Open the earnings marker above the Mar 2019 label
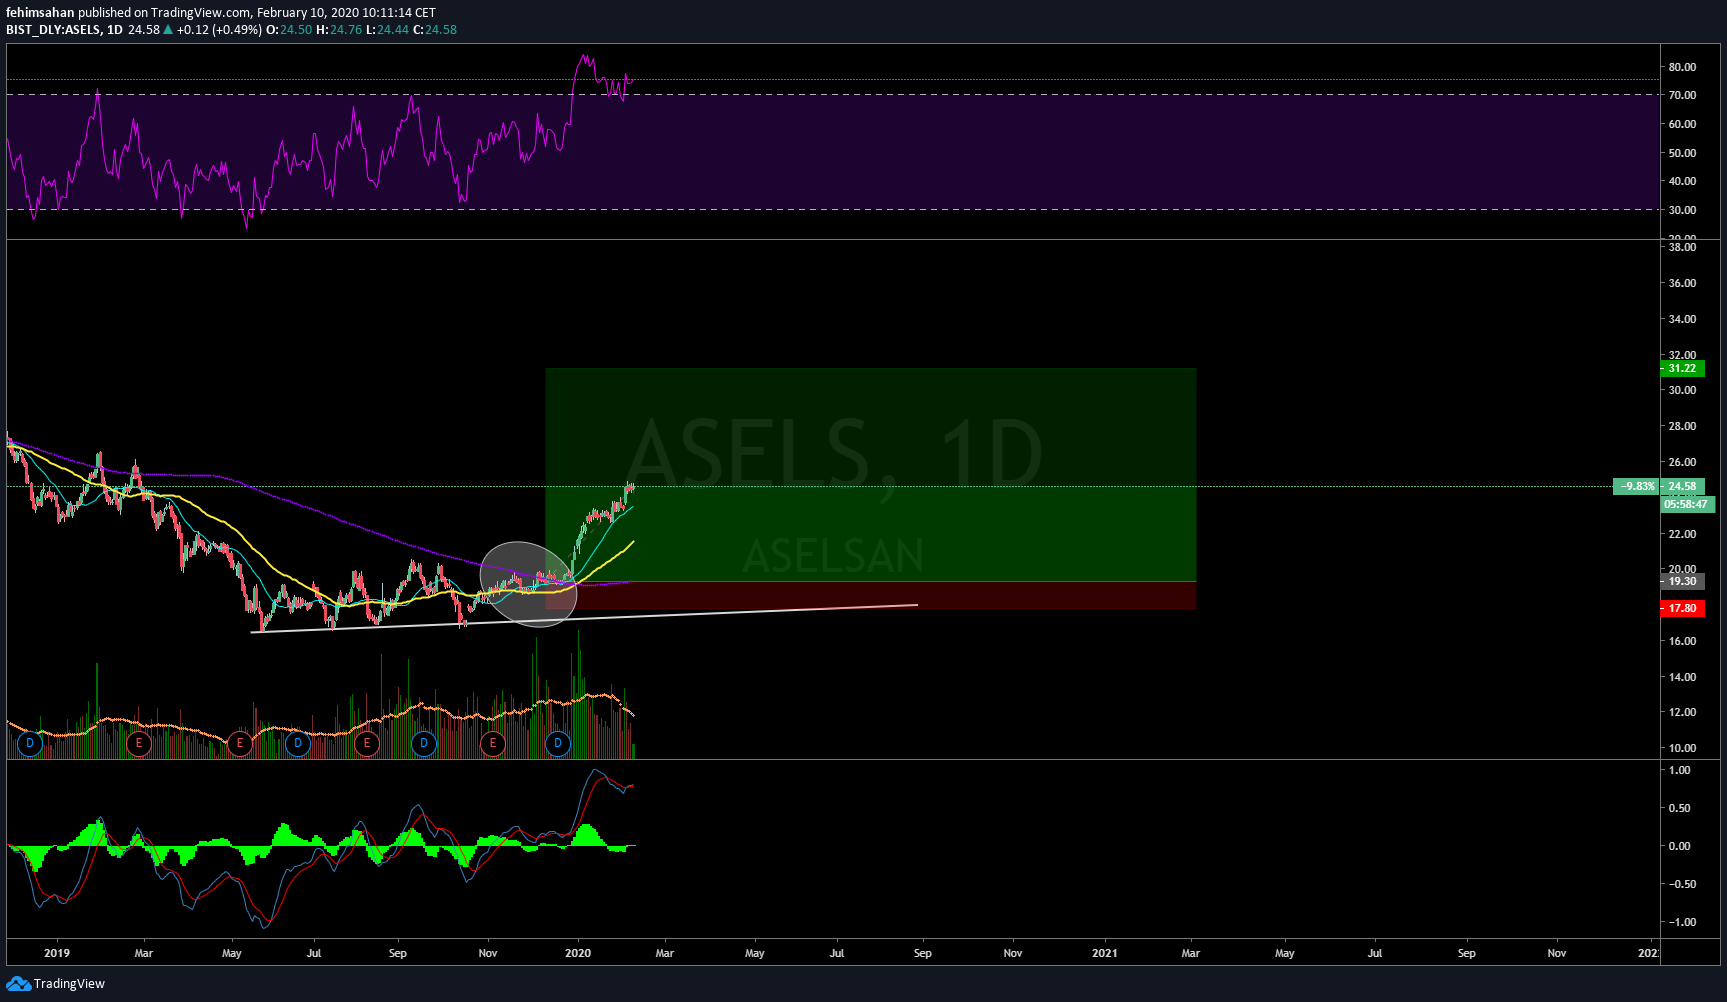The height and width of the screenshot is (1002, 1727). (x=138, y=743)
